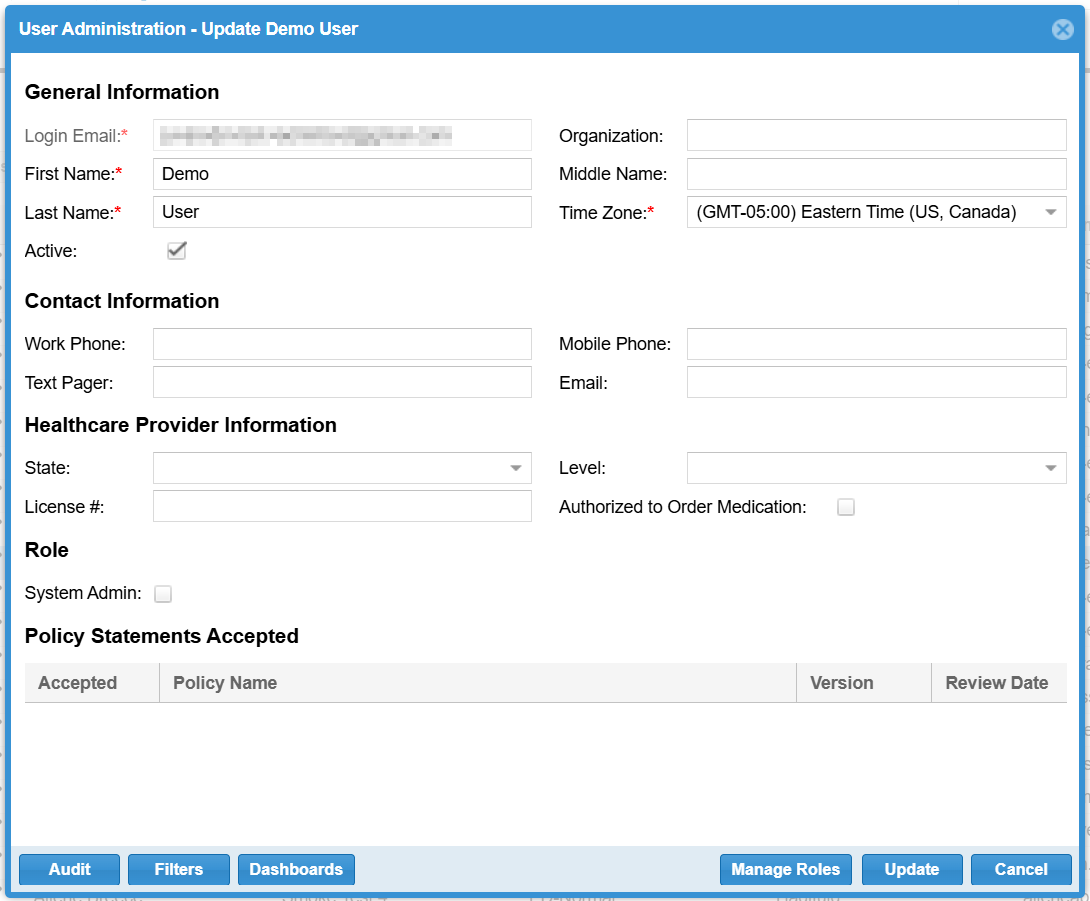This screenshot has height=901, width=1090.
Task: Check the System Admin checkbox
Action: pos(163,594)
